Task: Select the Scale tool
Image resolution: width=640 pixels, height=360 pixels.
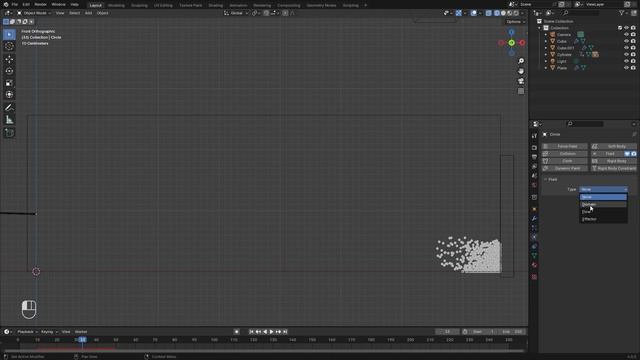Action: [9, 83]
